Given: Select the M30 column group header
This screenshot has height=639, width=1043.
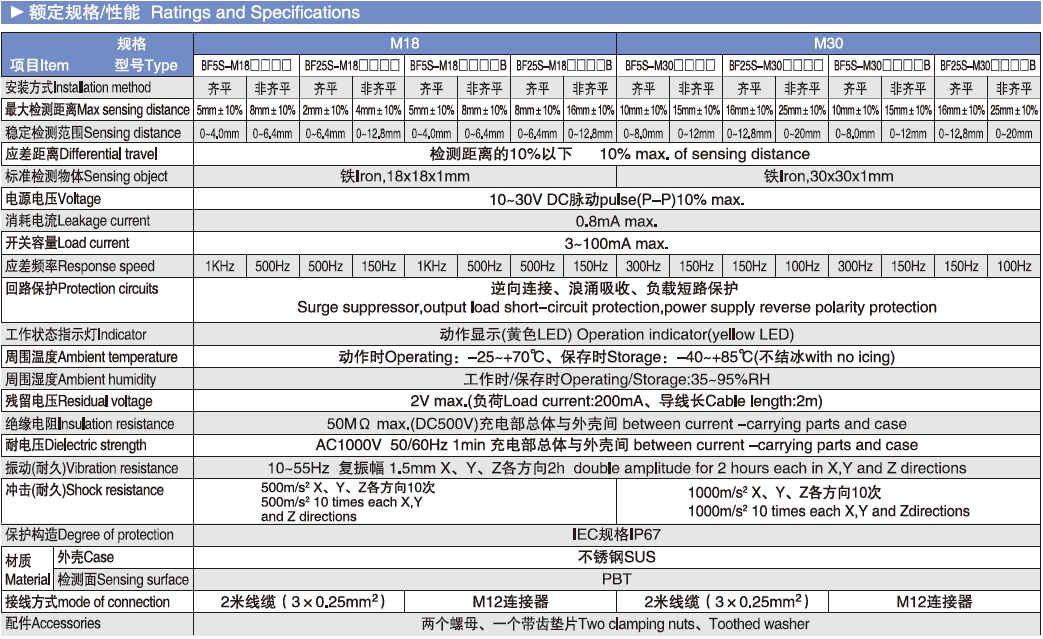Looking at the screenshot, I should click(x=828, y=44).
